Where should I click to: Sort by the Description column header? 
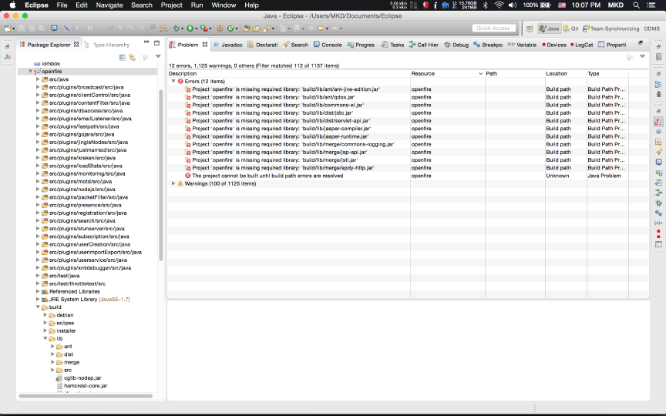tap(289, 74)
